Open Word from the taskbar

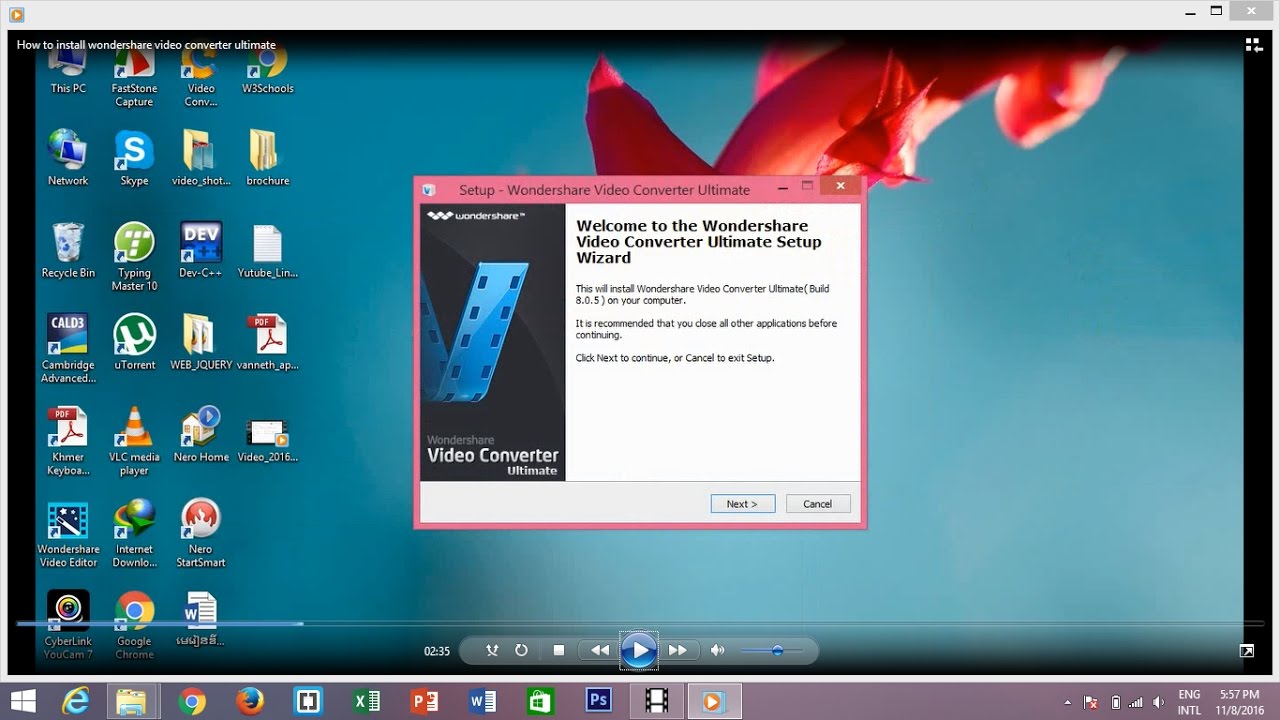point(482,701)
